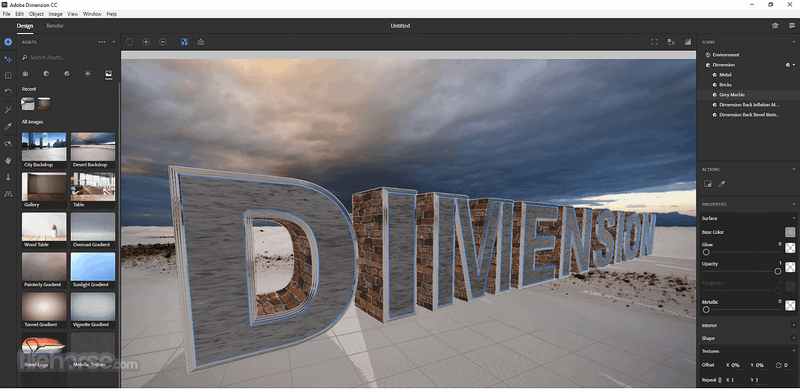Click the Opacity slider handle

coord(778,271)
